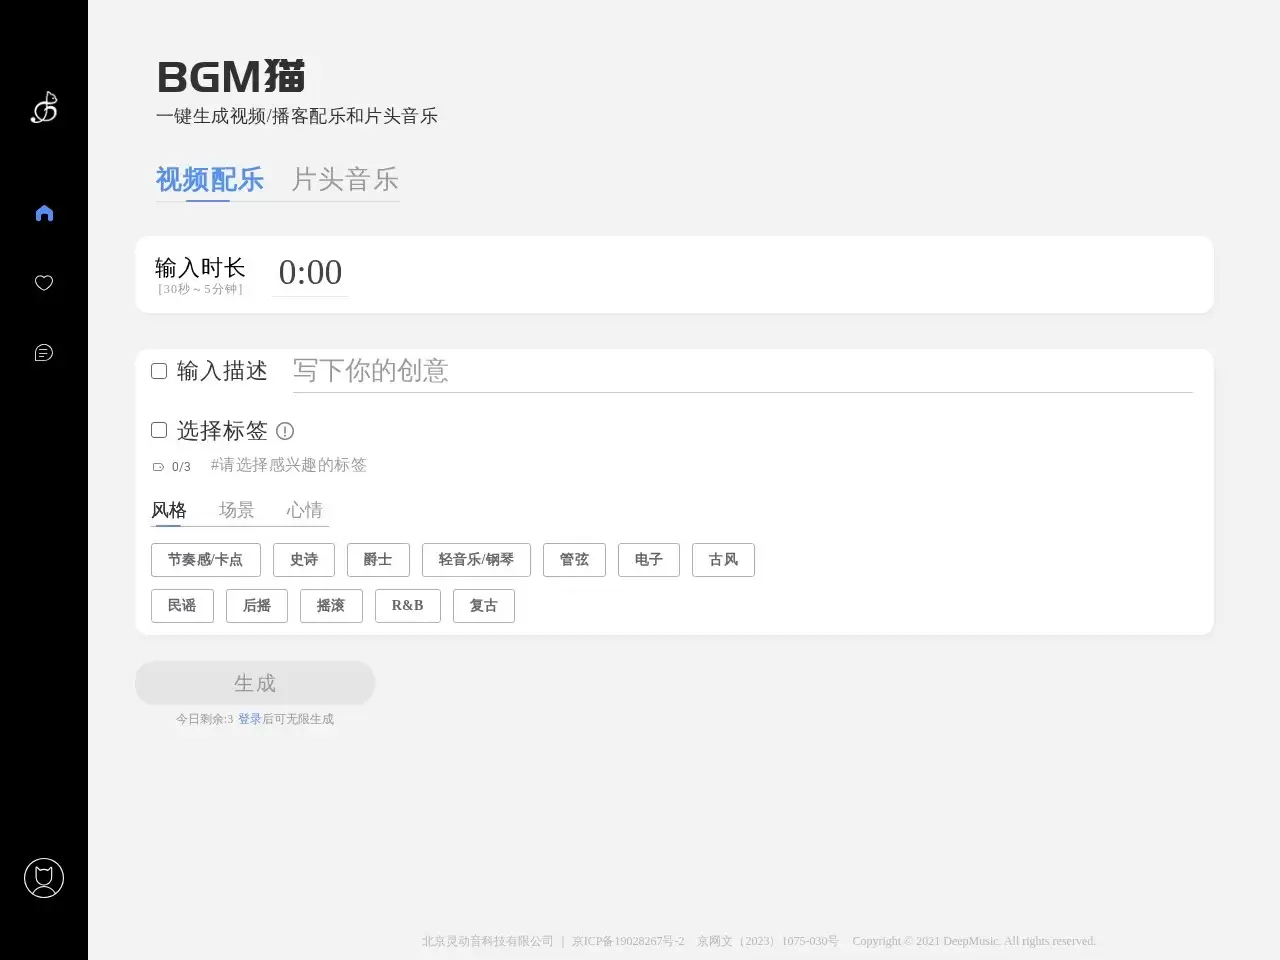The image size is (1280, 960).
Task: Switch to the 心情 tag category
Action: pyautogui.click(x=304, y=510)
